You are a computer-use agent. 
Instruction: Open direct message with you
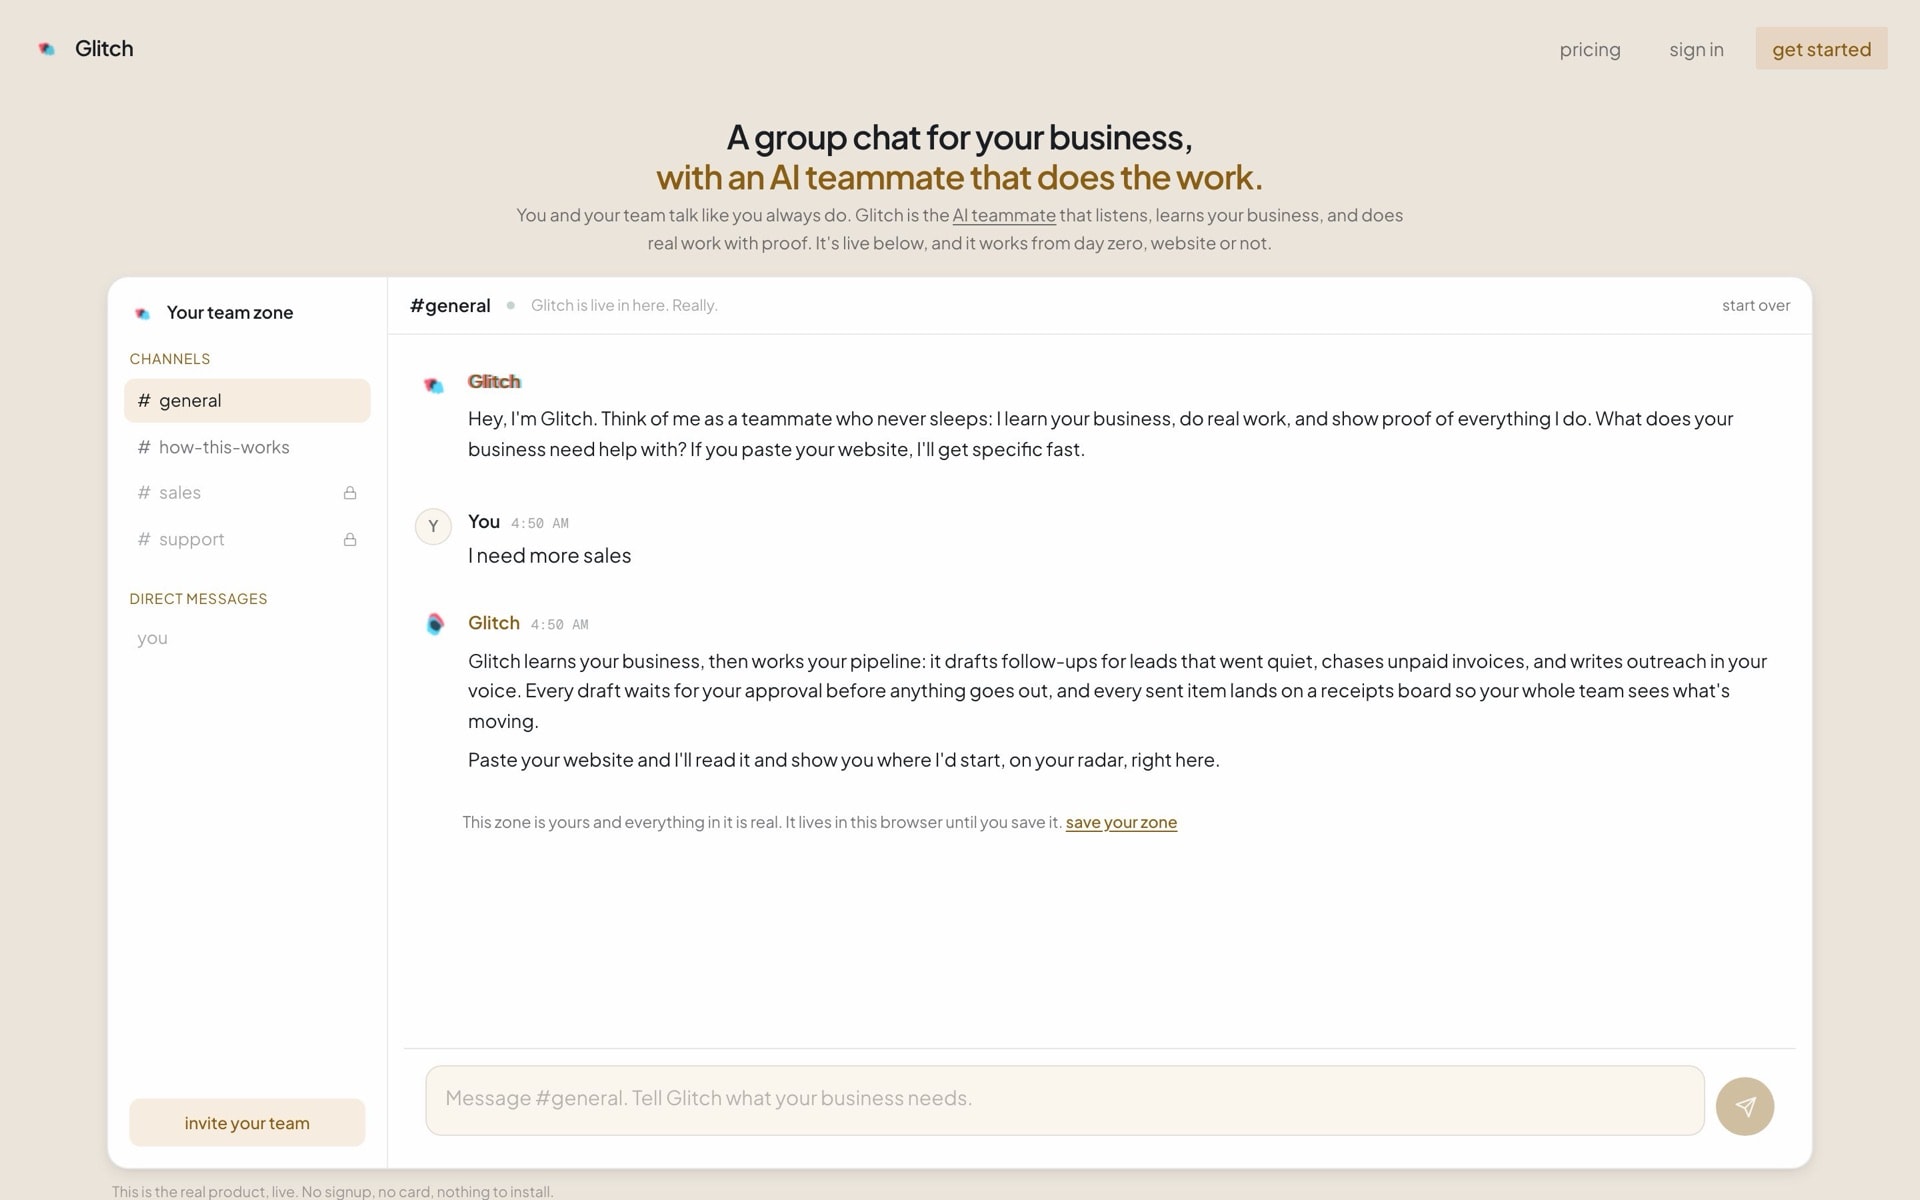[x=152, y=638]
